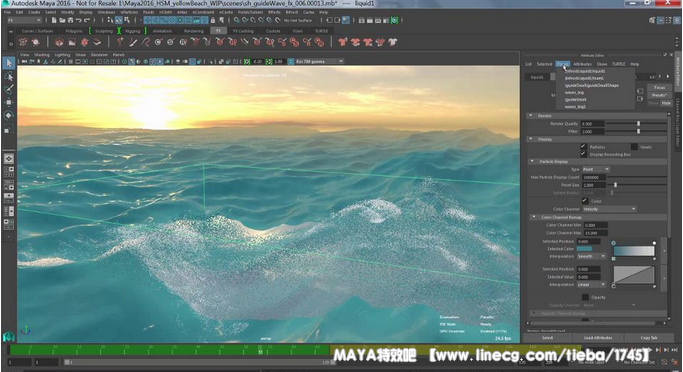Click the Load Attributes button
The width and height of the screenshot is (683, 372).
(598, 338)
